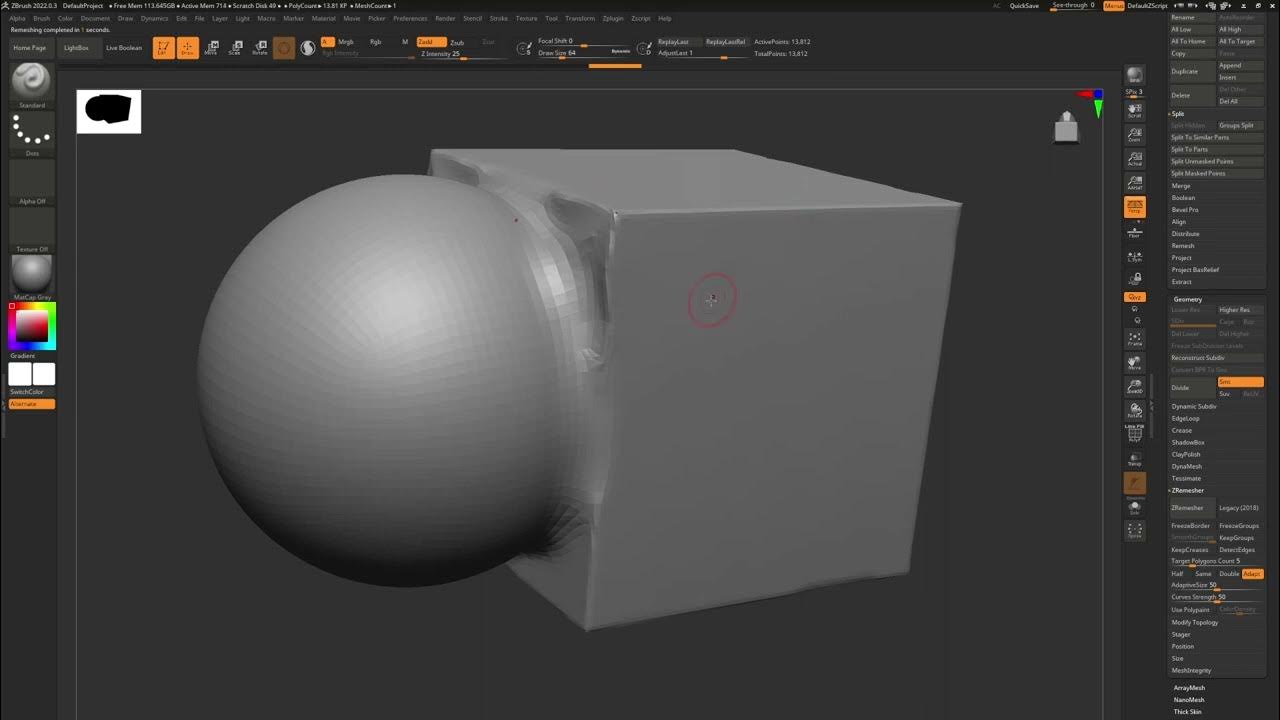This screenshot has width=1280, height=720.
Task: Click the Home Page button
Action: click(x=29, y=48)
